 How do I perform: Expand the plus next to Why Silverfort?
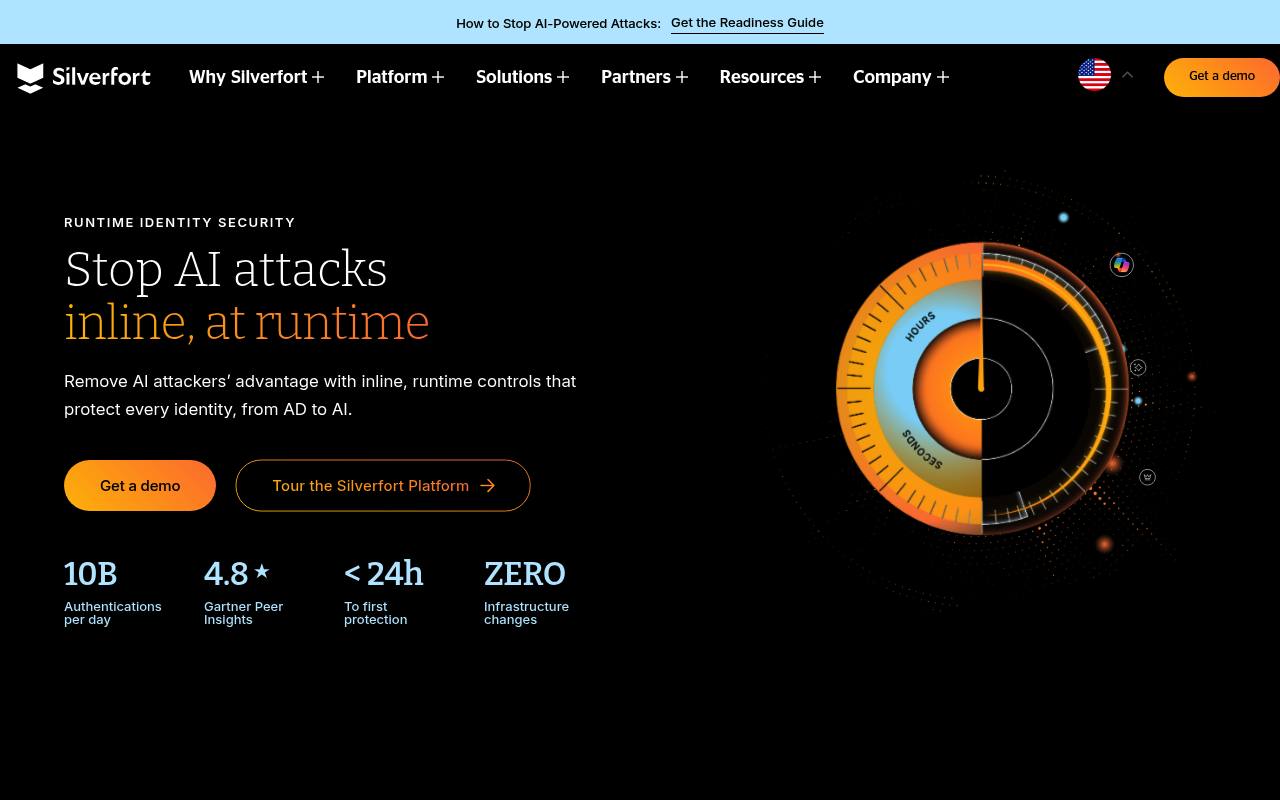pyautogui.click(x=318, y=77)
